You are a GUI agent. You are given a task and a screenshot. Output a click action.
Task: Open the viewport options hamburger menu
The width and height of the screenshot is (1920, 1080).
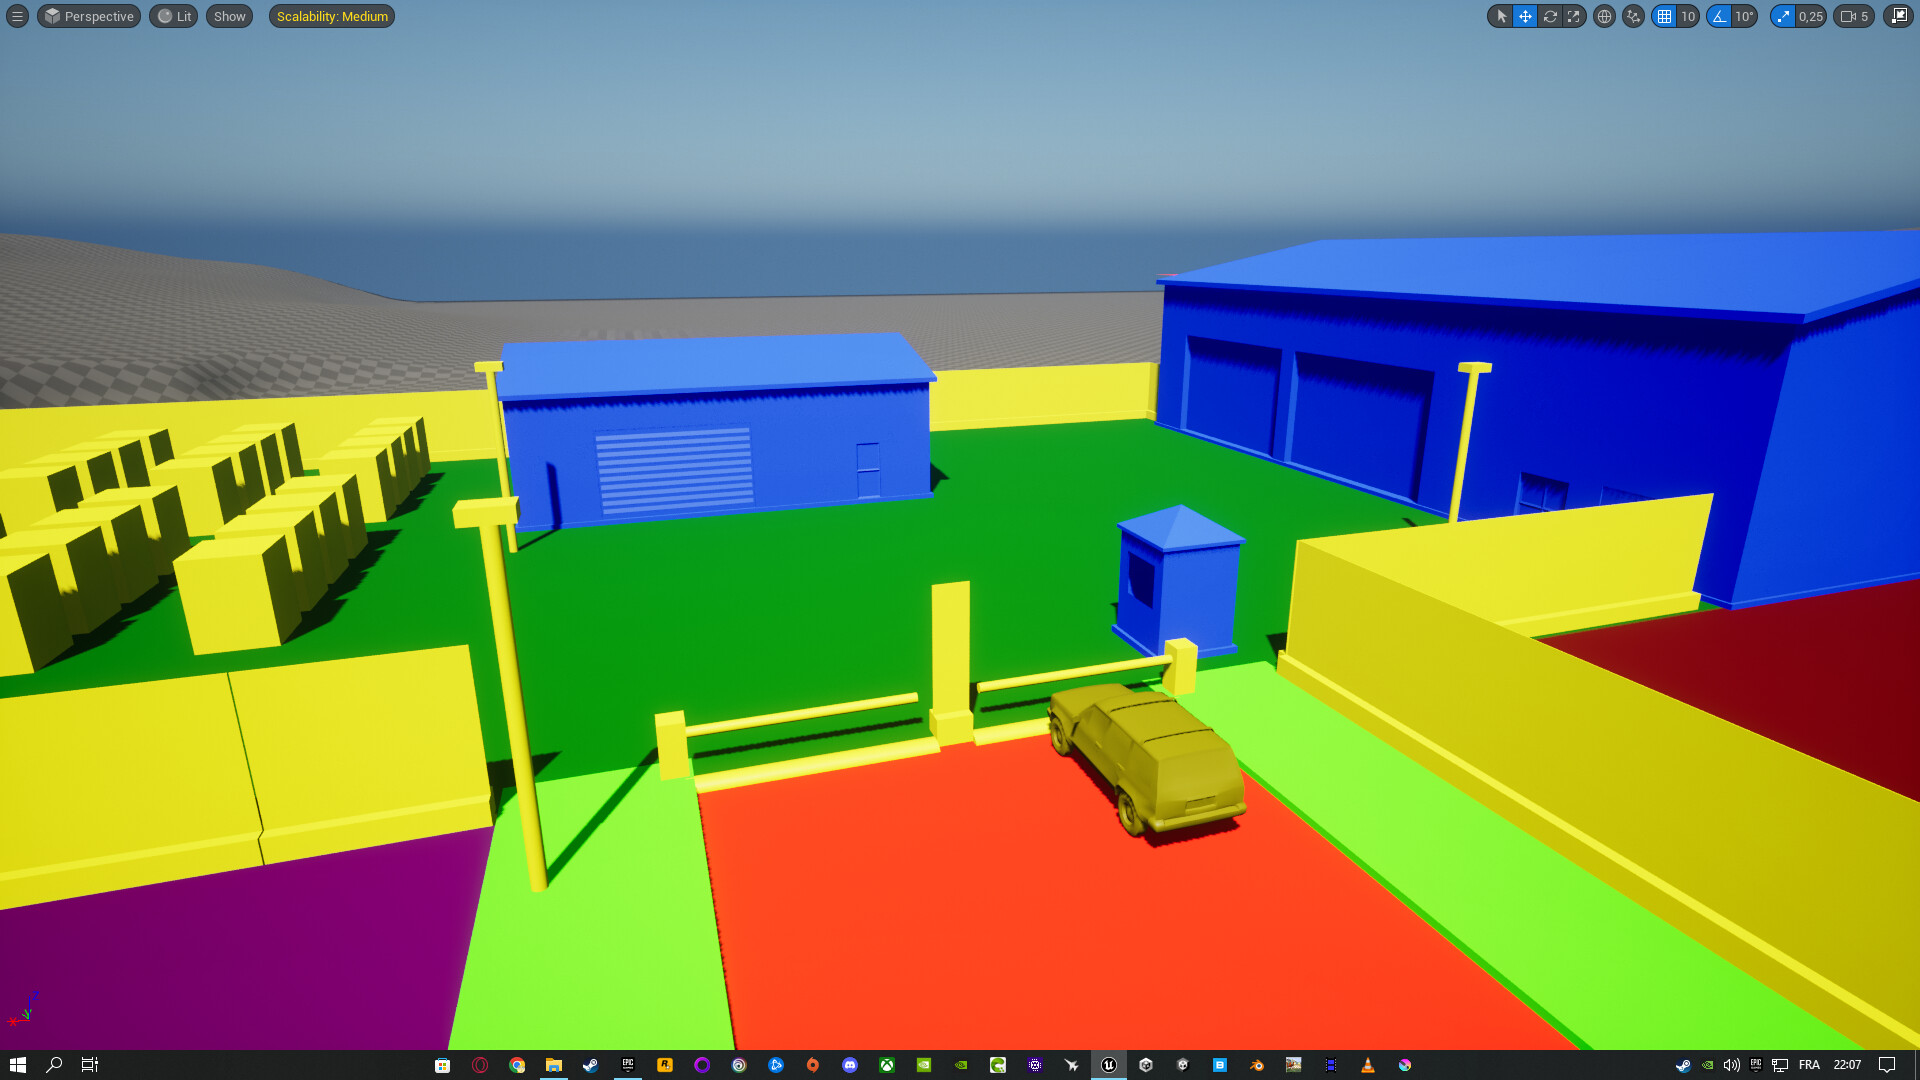(x=17, y=16)
